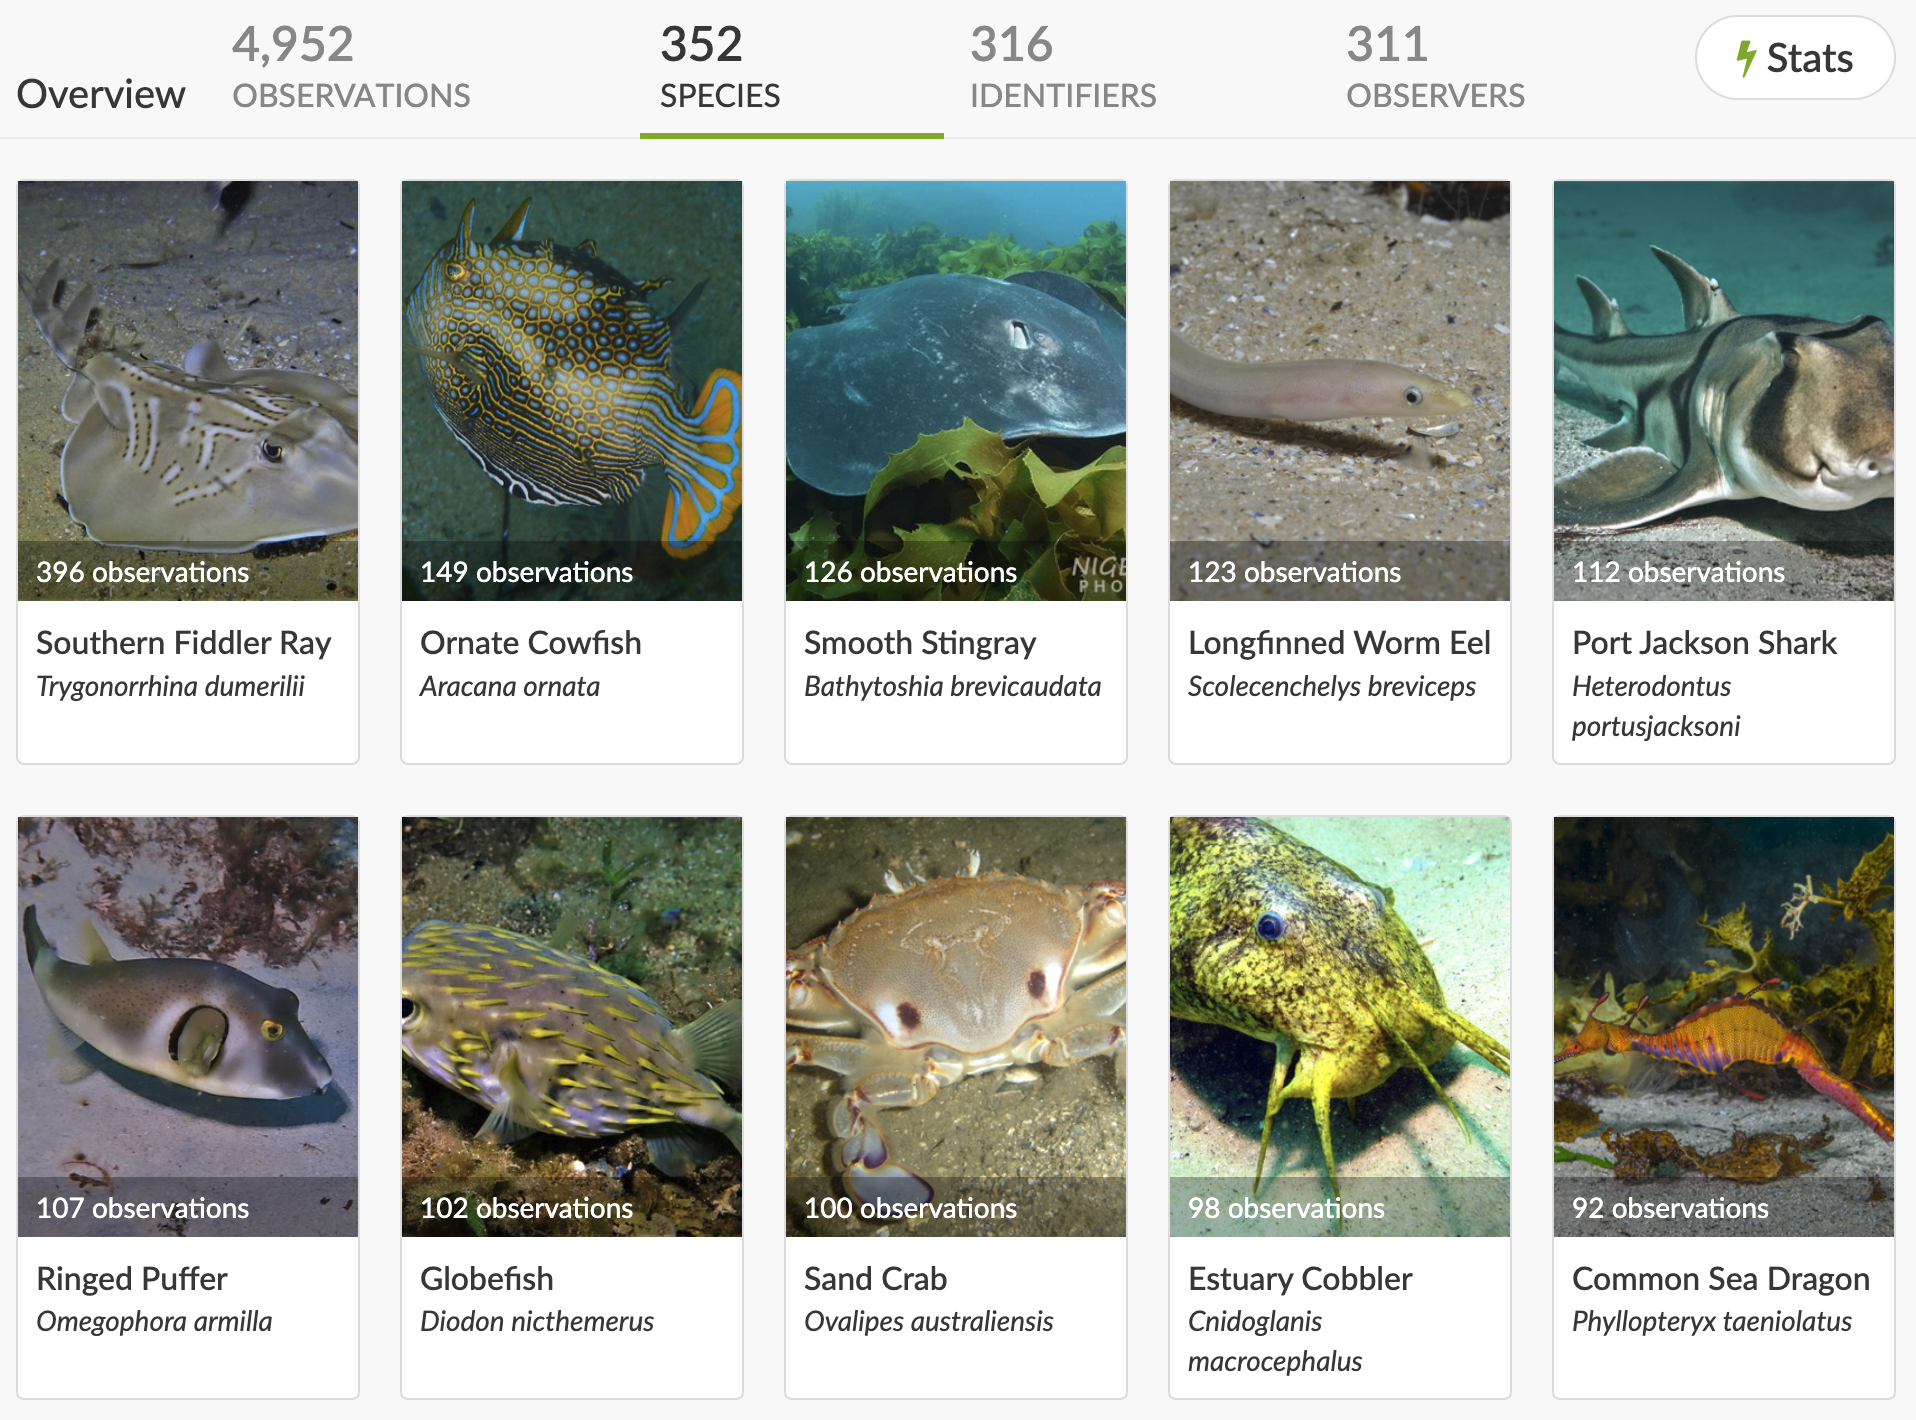View the Smooth Stingray photo
This screenshot has width=1916, height=1420.
[956, 390]
